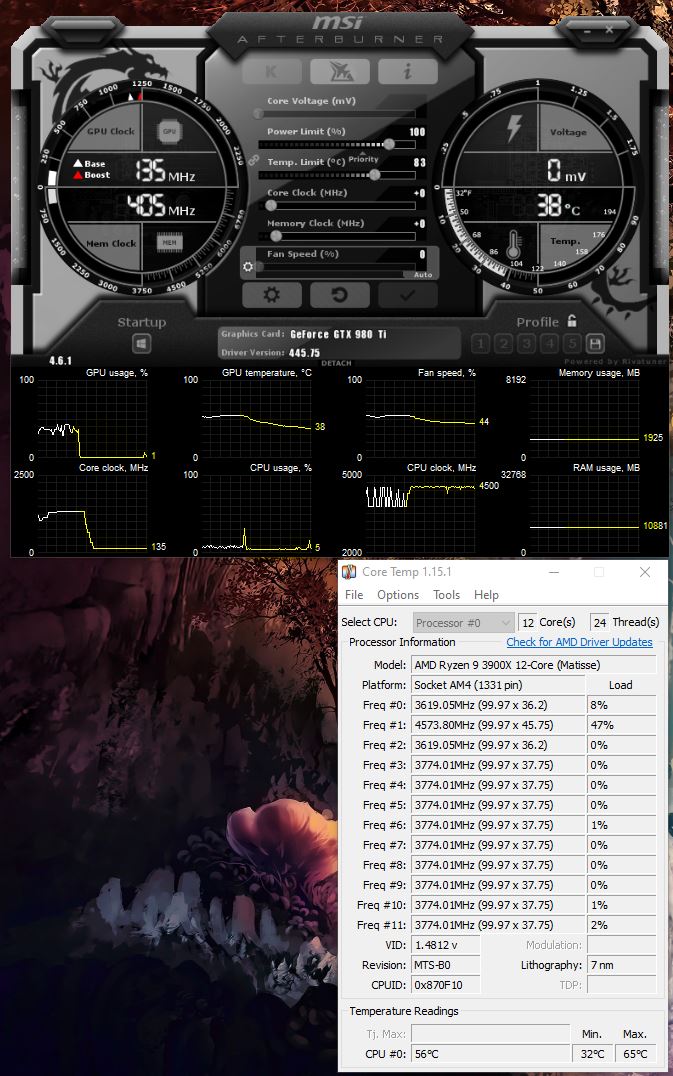Viewport: 673px width, 1076px height.
Task: Open fan settings gear beside Fan Speed
Action: (x=249, y=267)
